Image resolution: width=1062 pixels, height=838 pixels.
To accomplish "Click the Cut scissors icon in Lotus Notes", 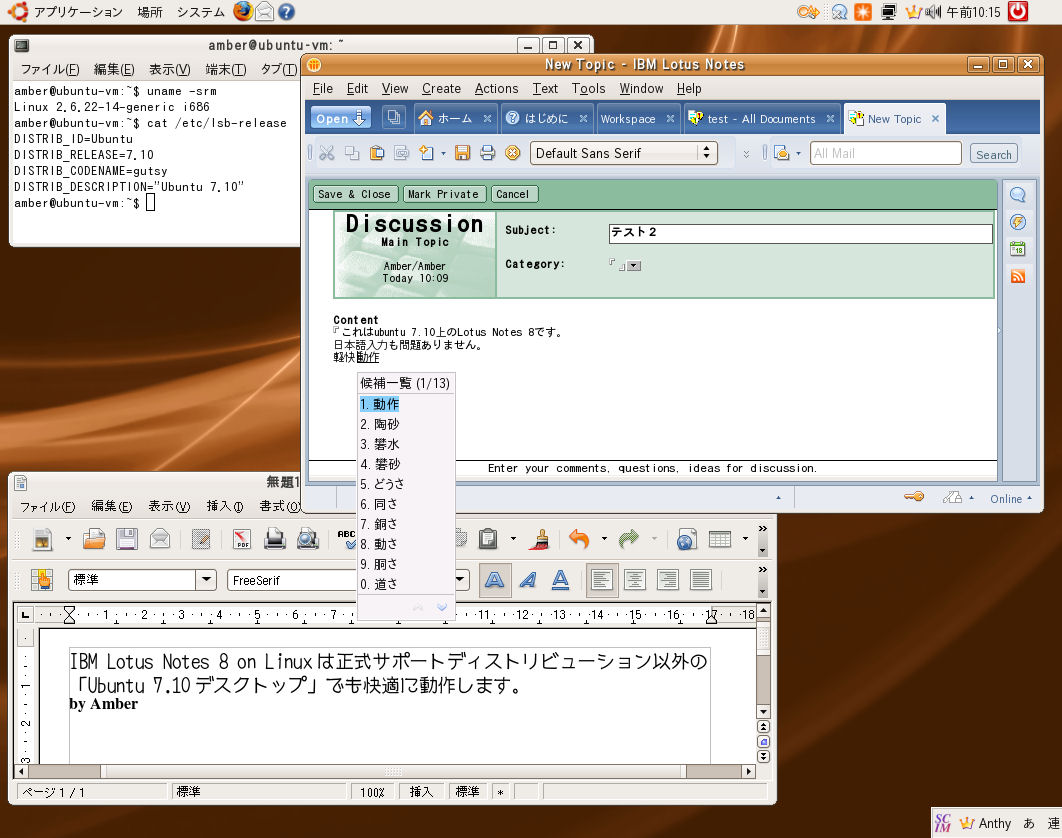I will click(x=326, y=153).
